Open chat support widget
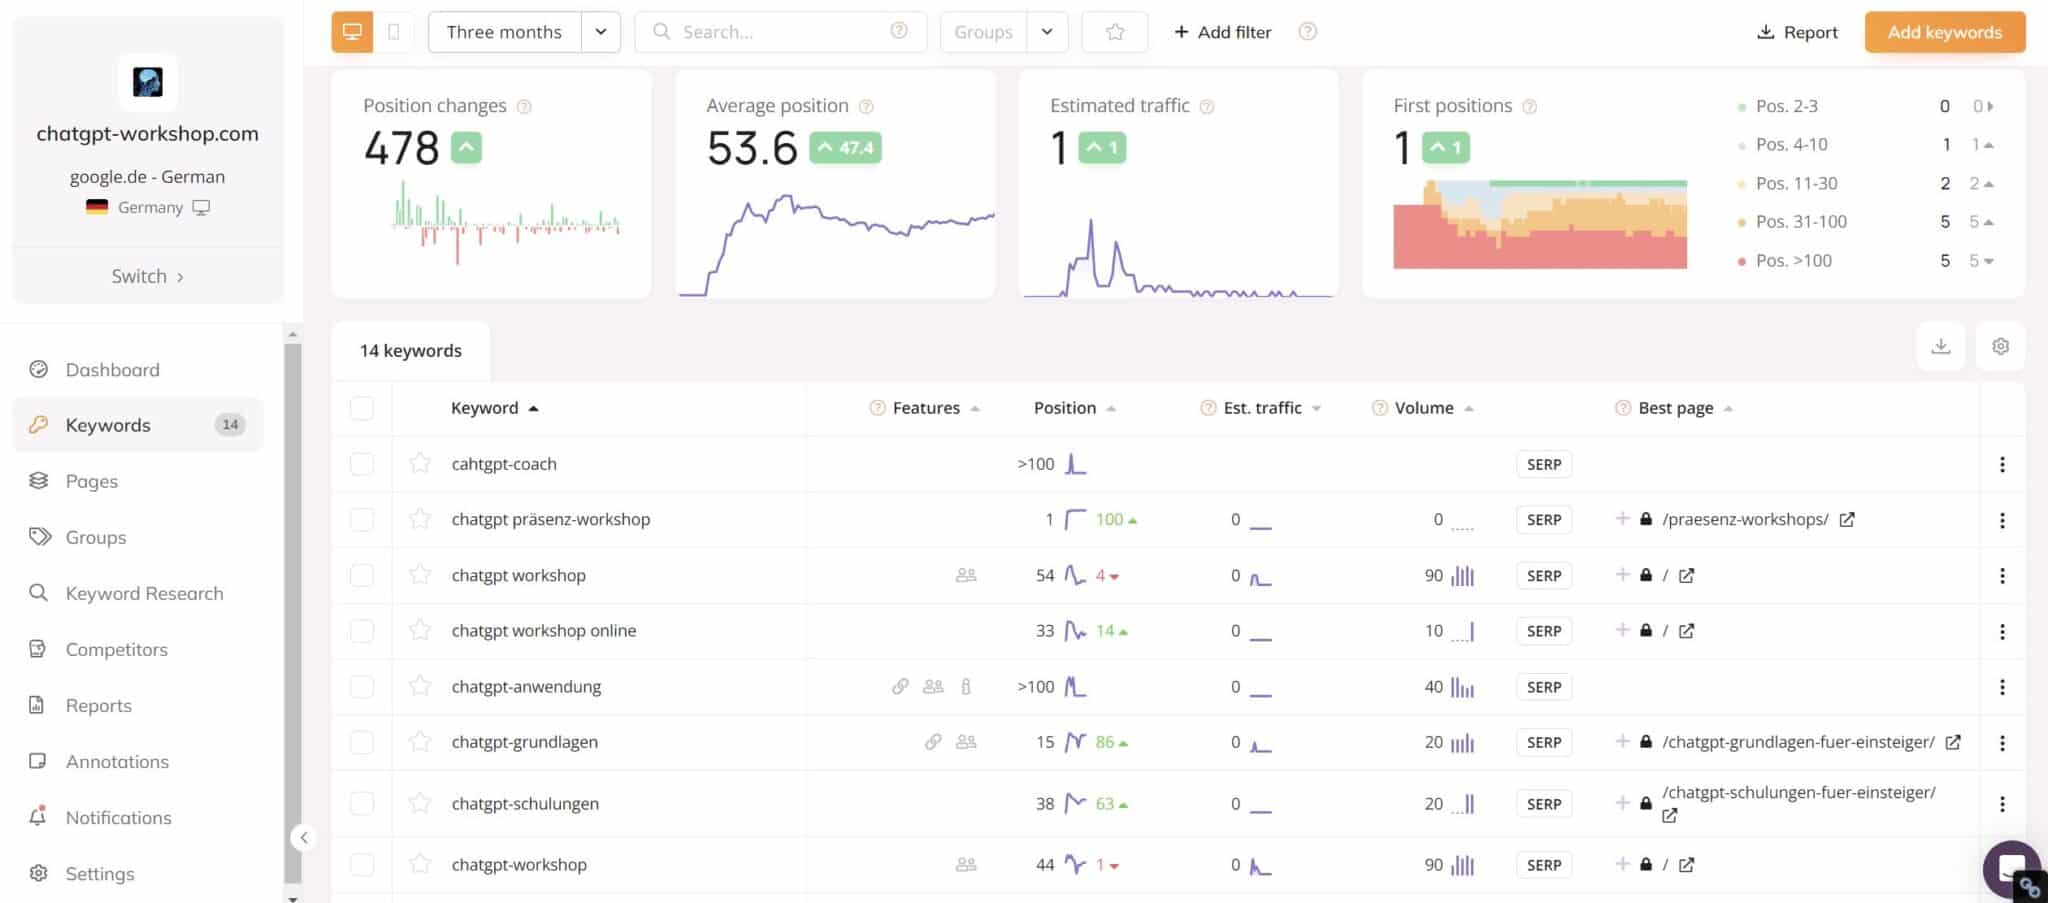Viewport: 2048px width, 903px height. tap(2011, 868)
